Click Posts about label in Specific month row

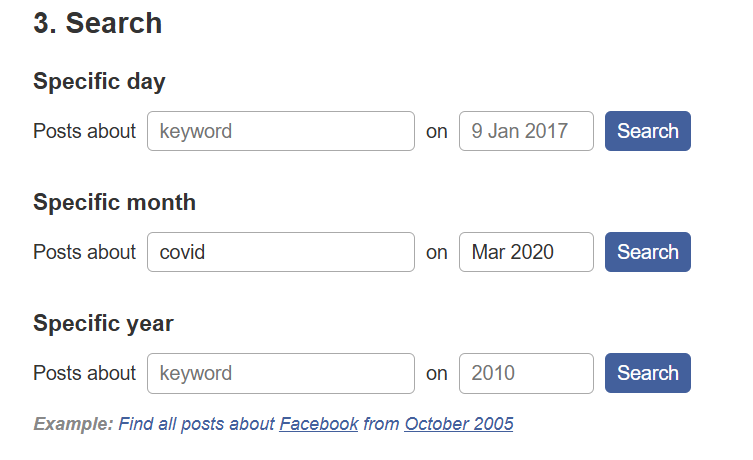tap(84, 252)
